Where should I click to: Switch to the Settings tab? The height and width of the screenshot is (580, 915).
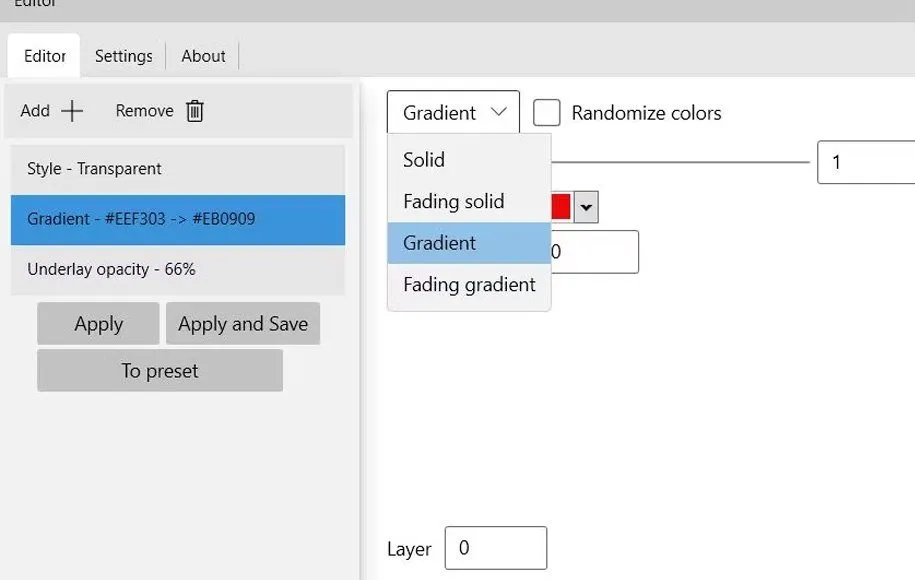point(124,56)
